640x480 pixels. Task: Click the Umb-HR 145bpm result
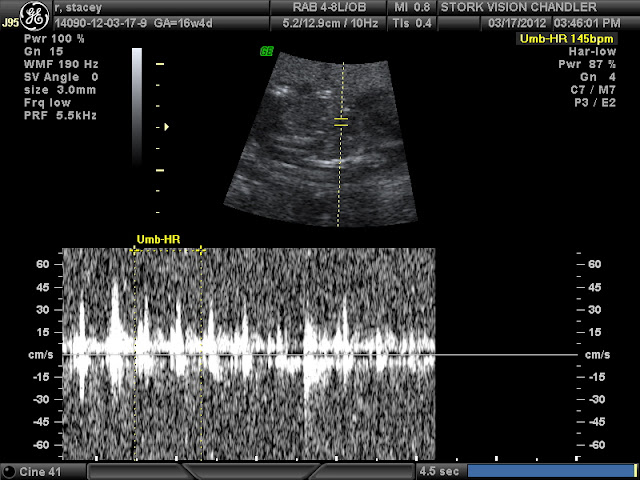point(567,39)
